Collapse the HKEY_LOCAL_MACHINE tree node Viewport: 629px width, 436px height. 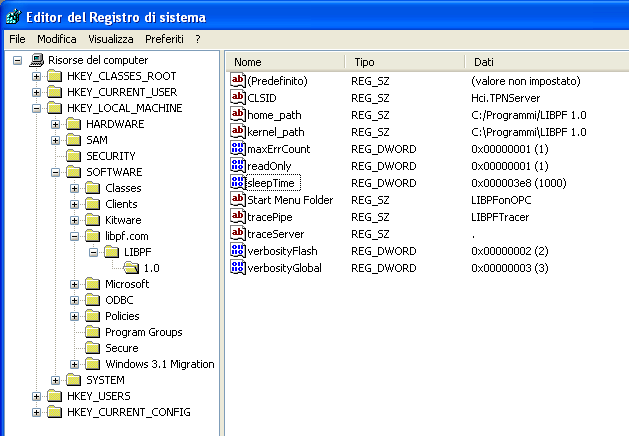37,108
